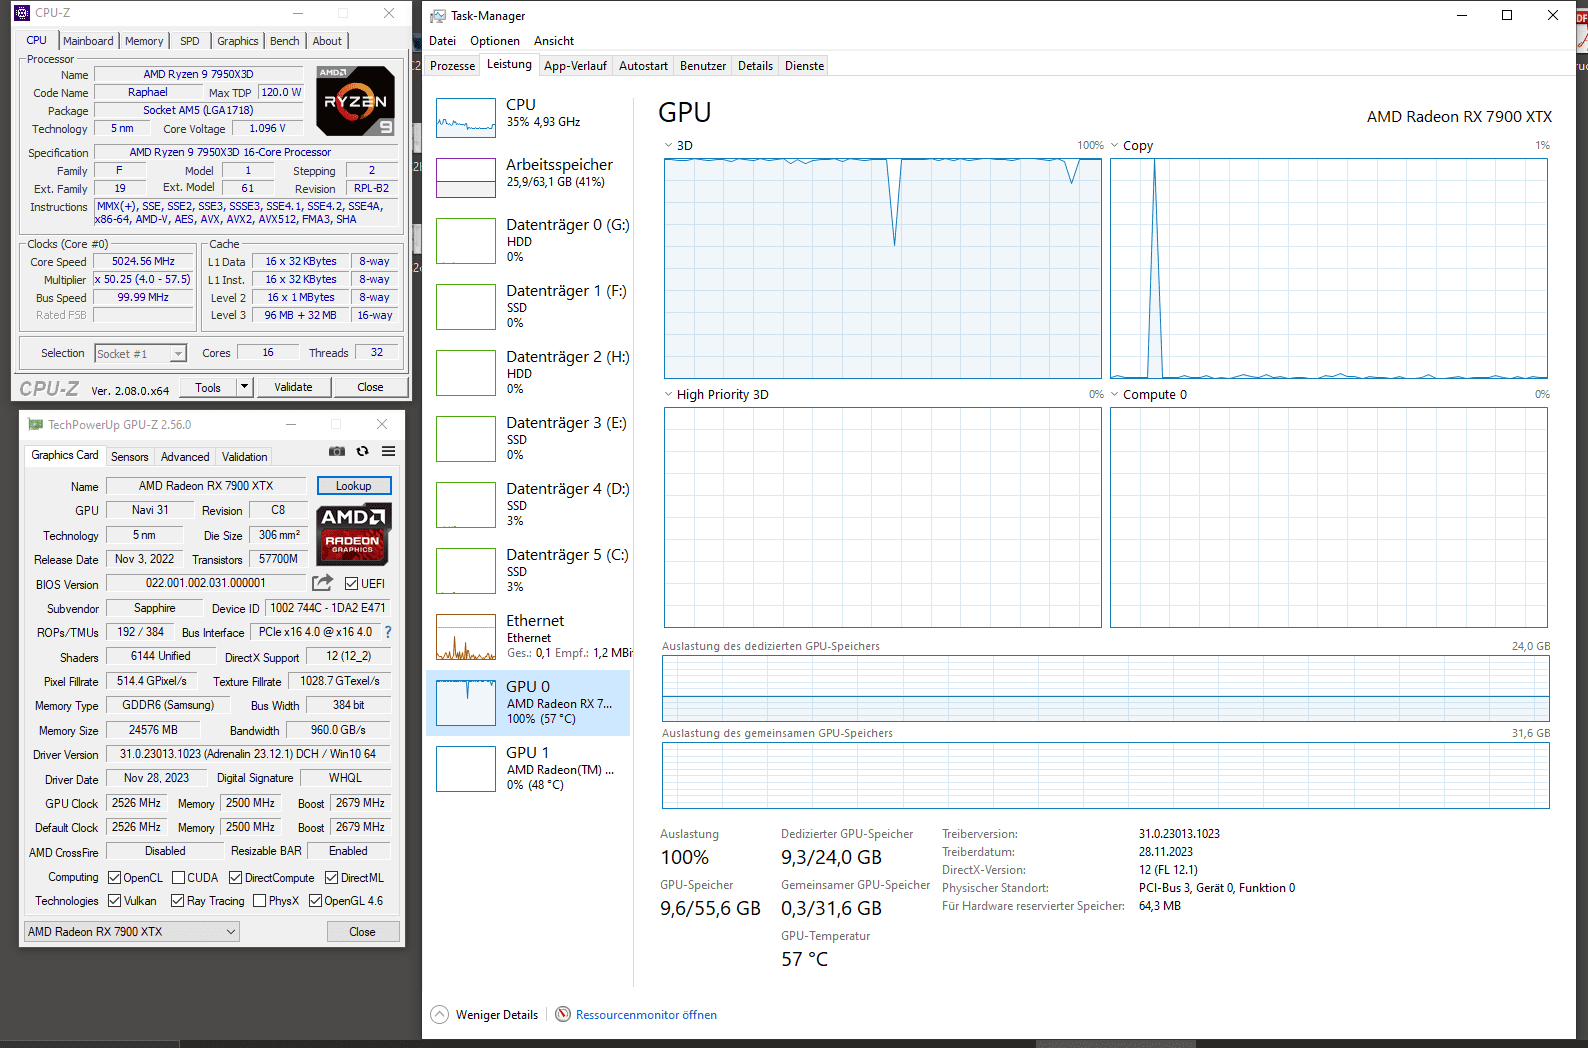Click the Weniger Details link
The image size is (1588, 1048).
click(x=497, y=1014)
